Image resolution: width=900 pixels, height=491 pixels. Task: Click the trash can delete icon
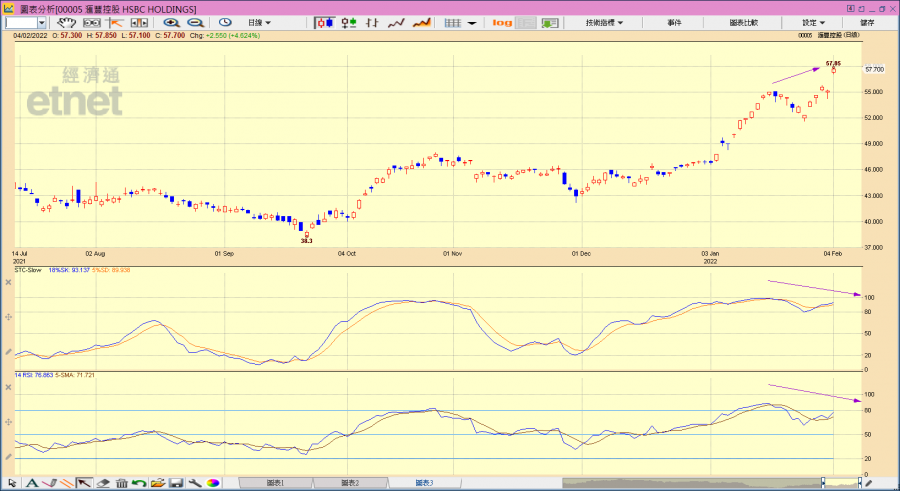(x=121, y=483)
